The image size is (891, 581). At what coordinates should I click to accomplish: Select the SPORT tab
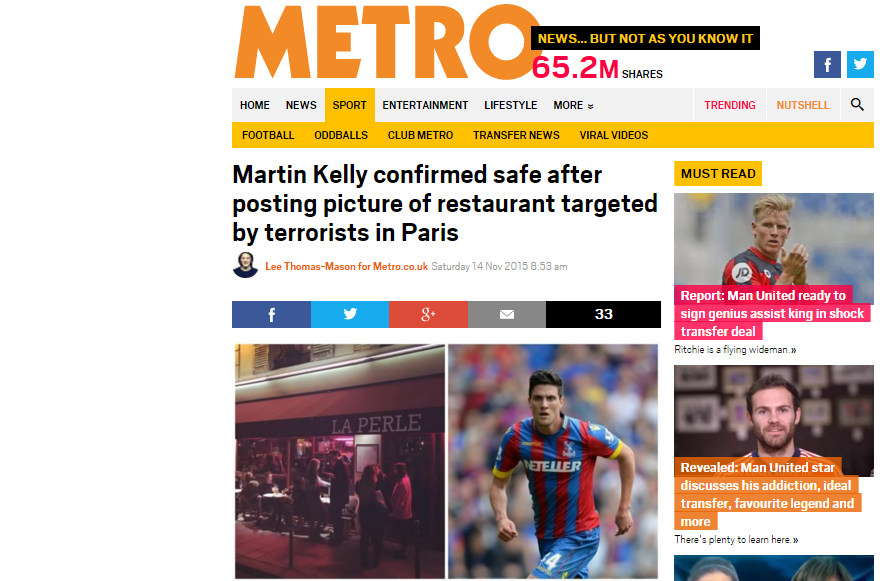pyautogui.click(x=349, y=105)
